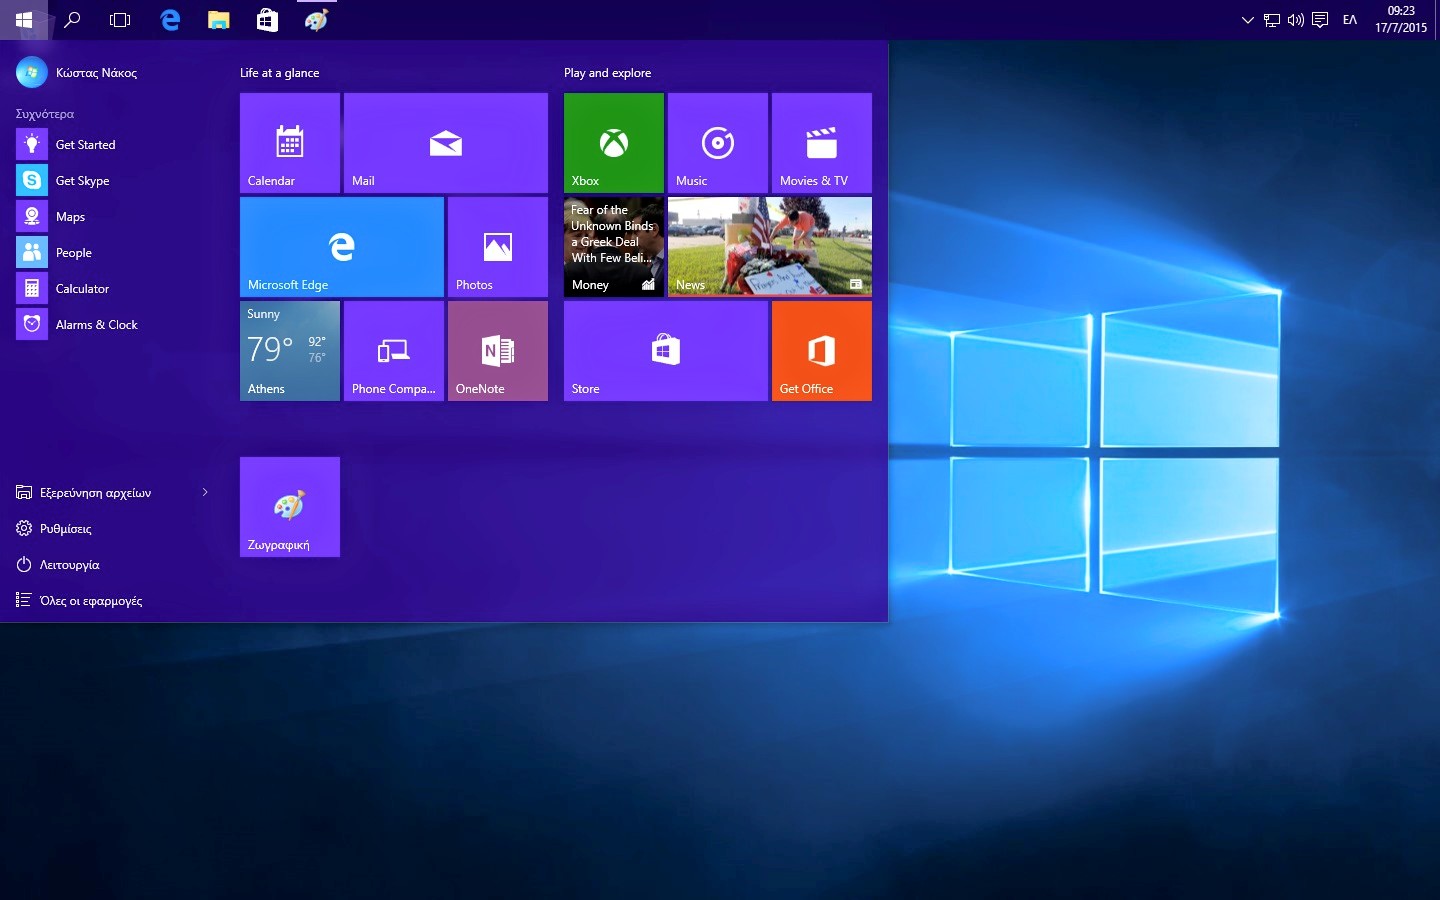Open Get Skype from frequent apps
The width and height of the screenshot is (1440, 900).
[x=82, y=181]
